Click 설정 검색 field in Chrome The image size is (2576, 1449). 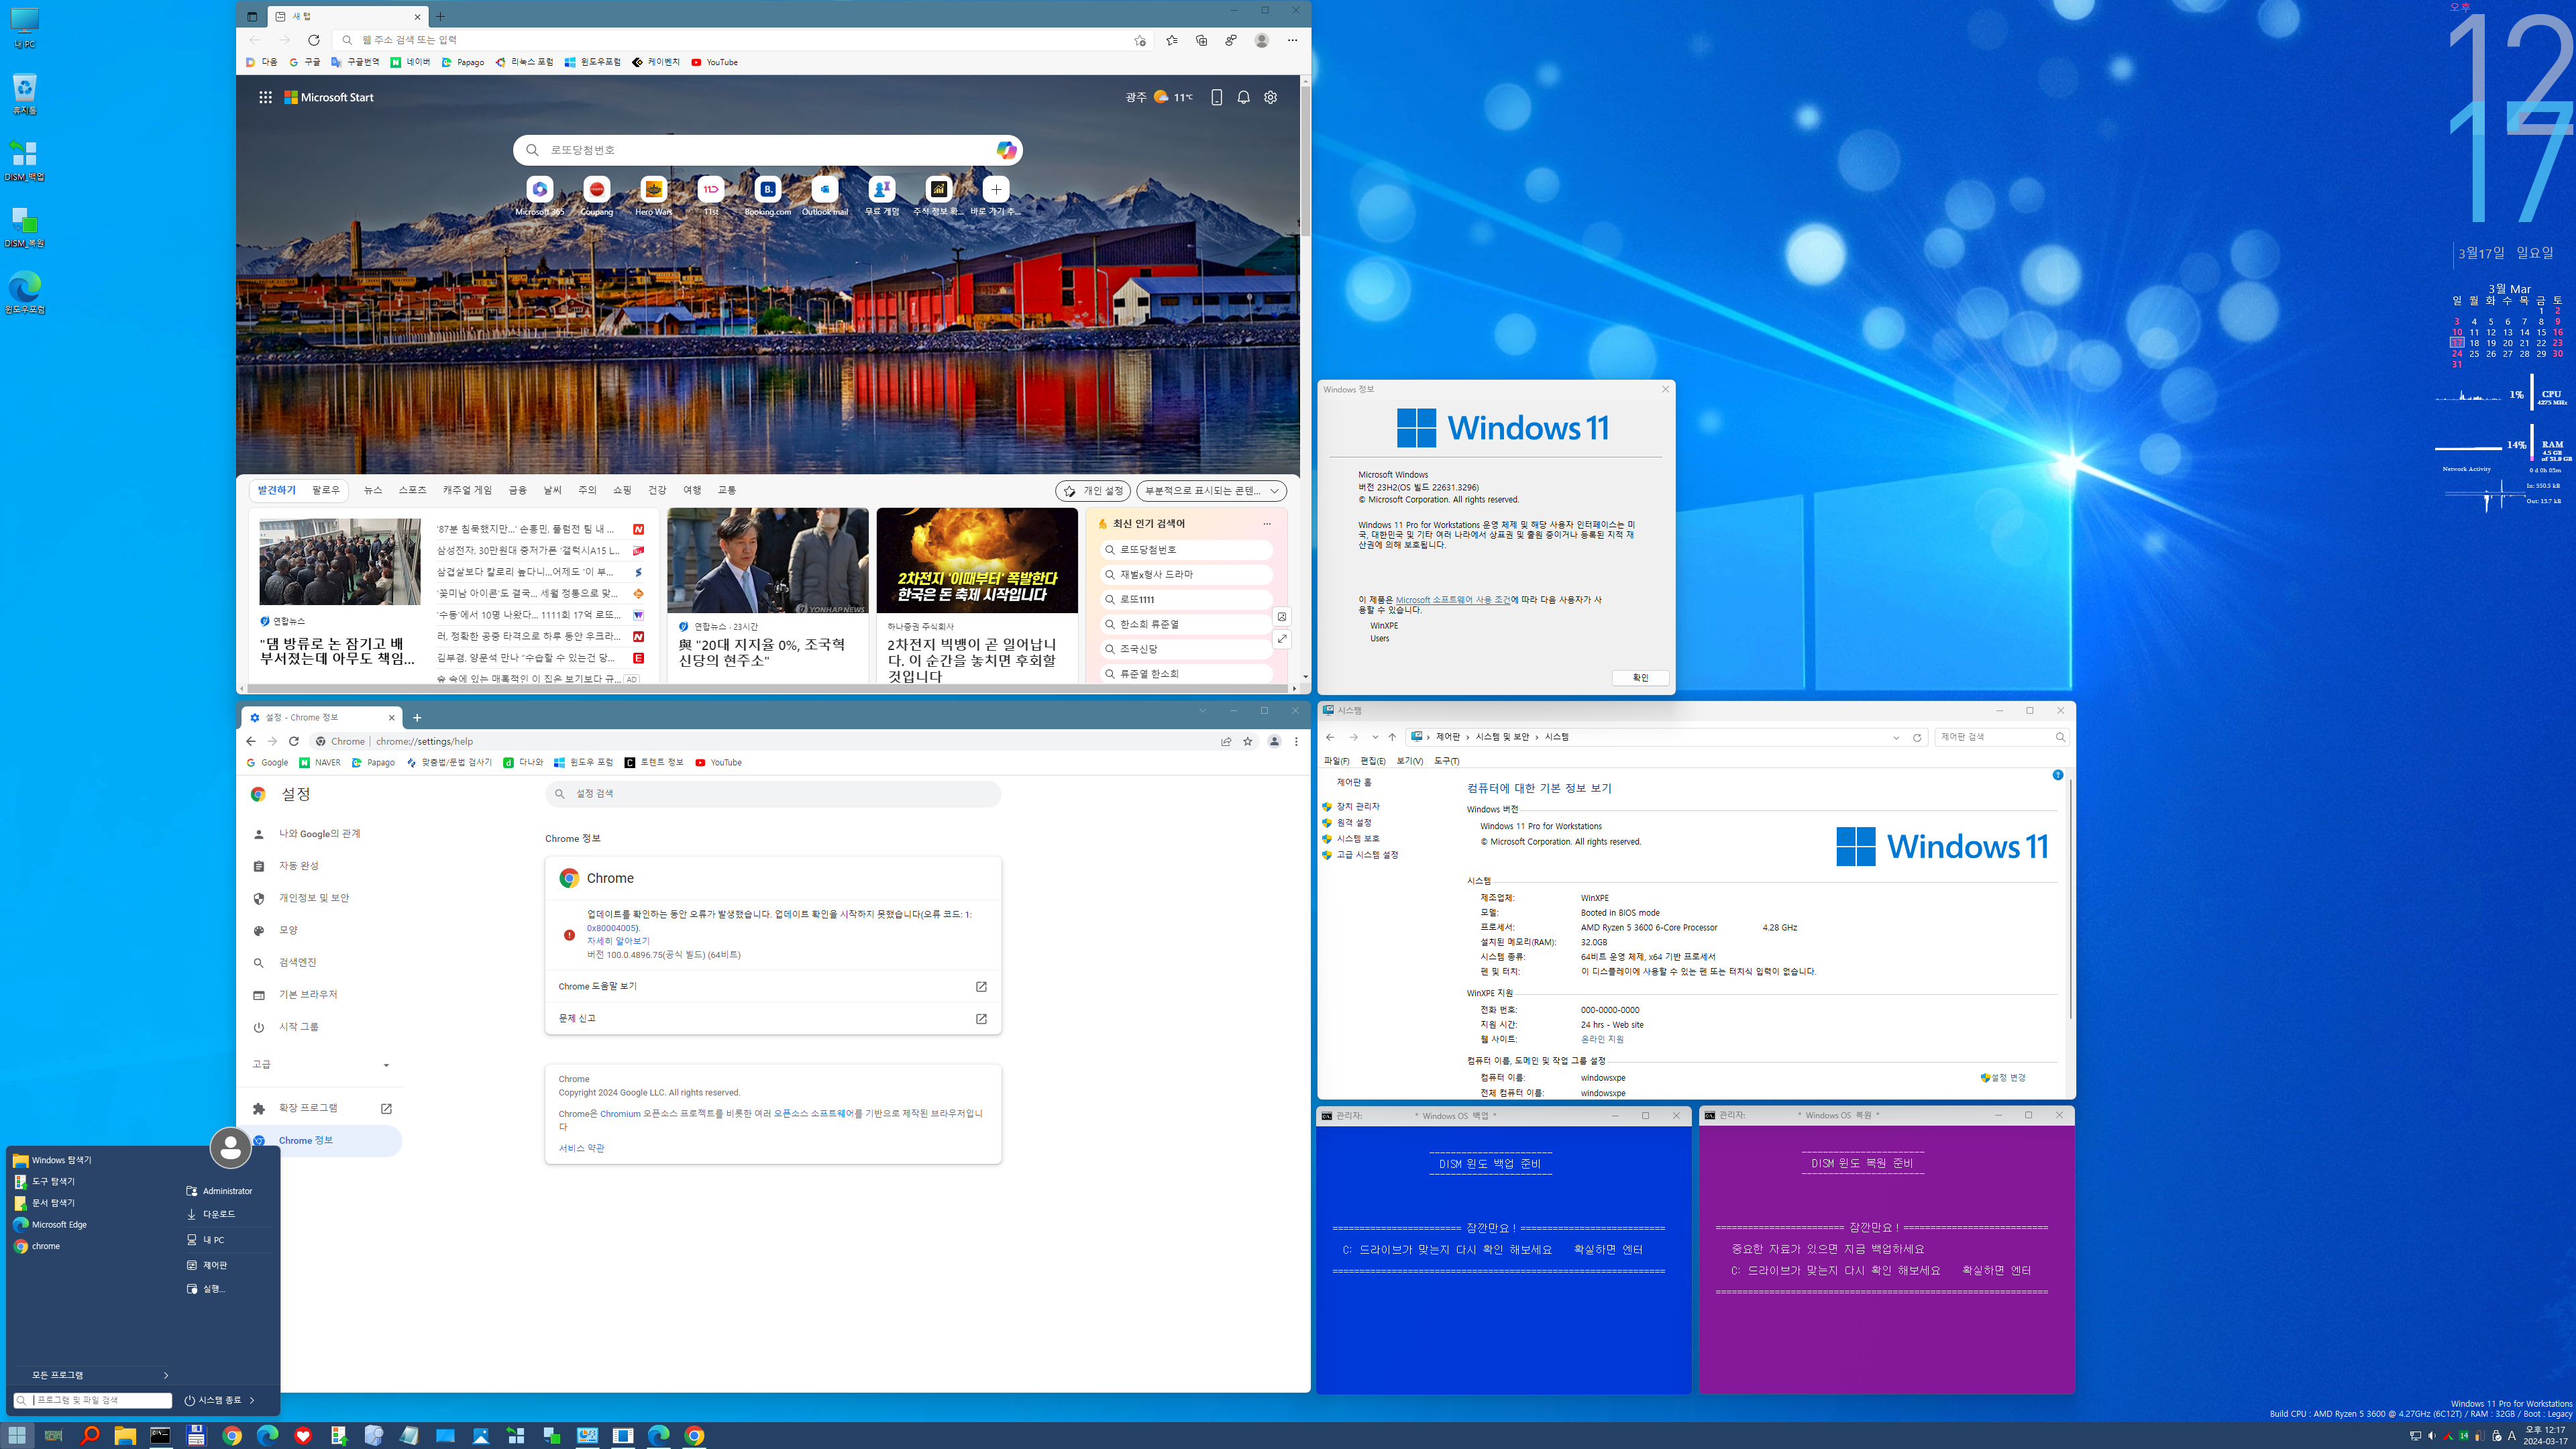tap(773, 794)
